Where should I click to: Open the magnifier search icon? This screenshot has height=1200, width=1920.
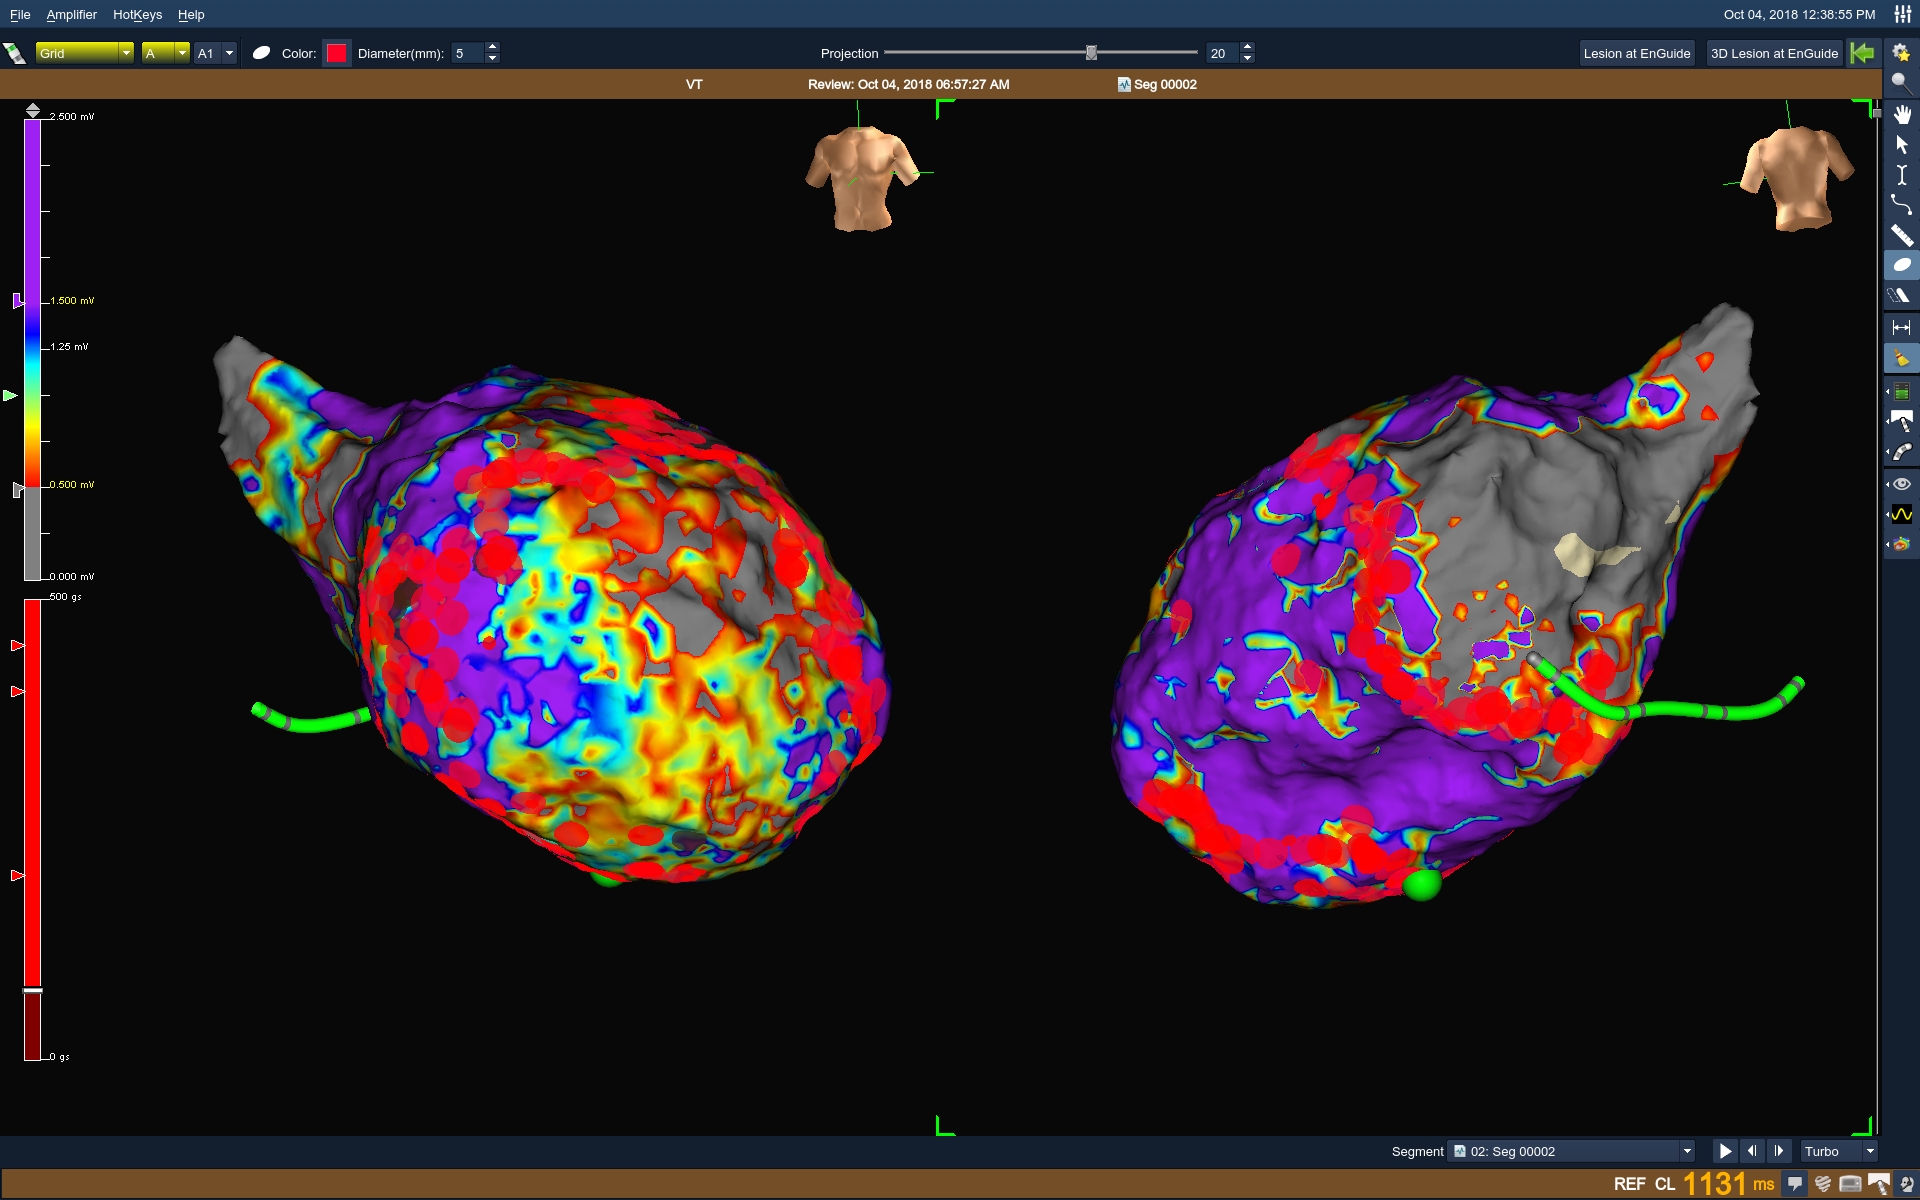1900,83
